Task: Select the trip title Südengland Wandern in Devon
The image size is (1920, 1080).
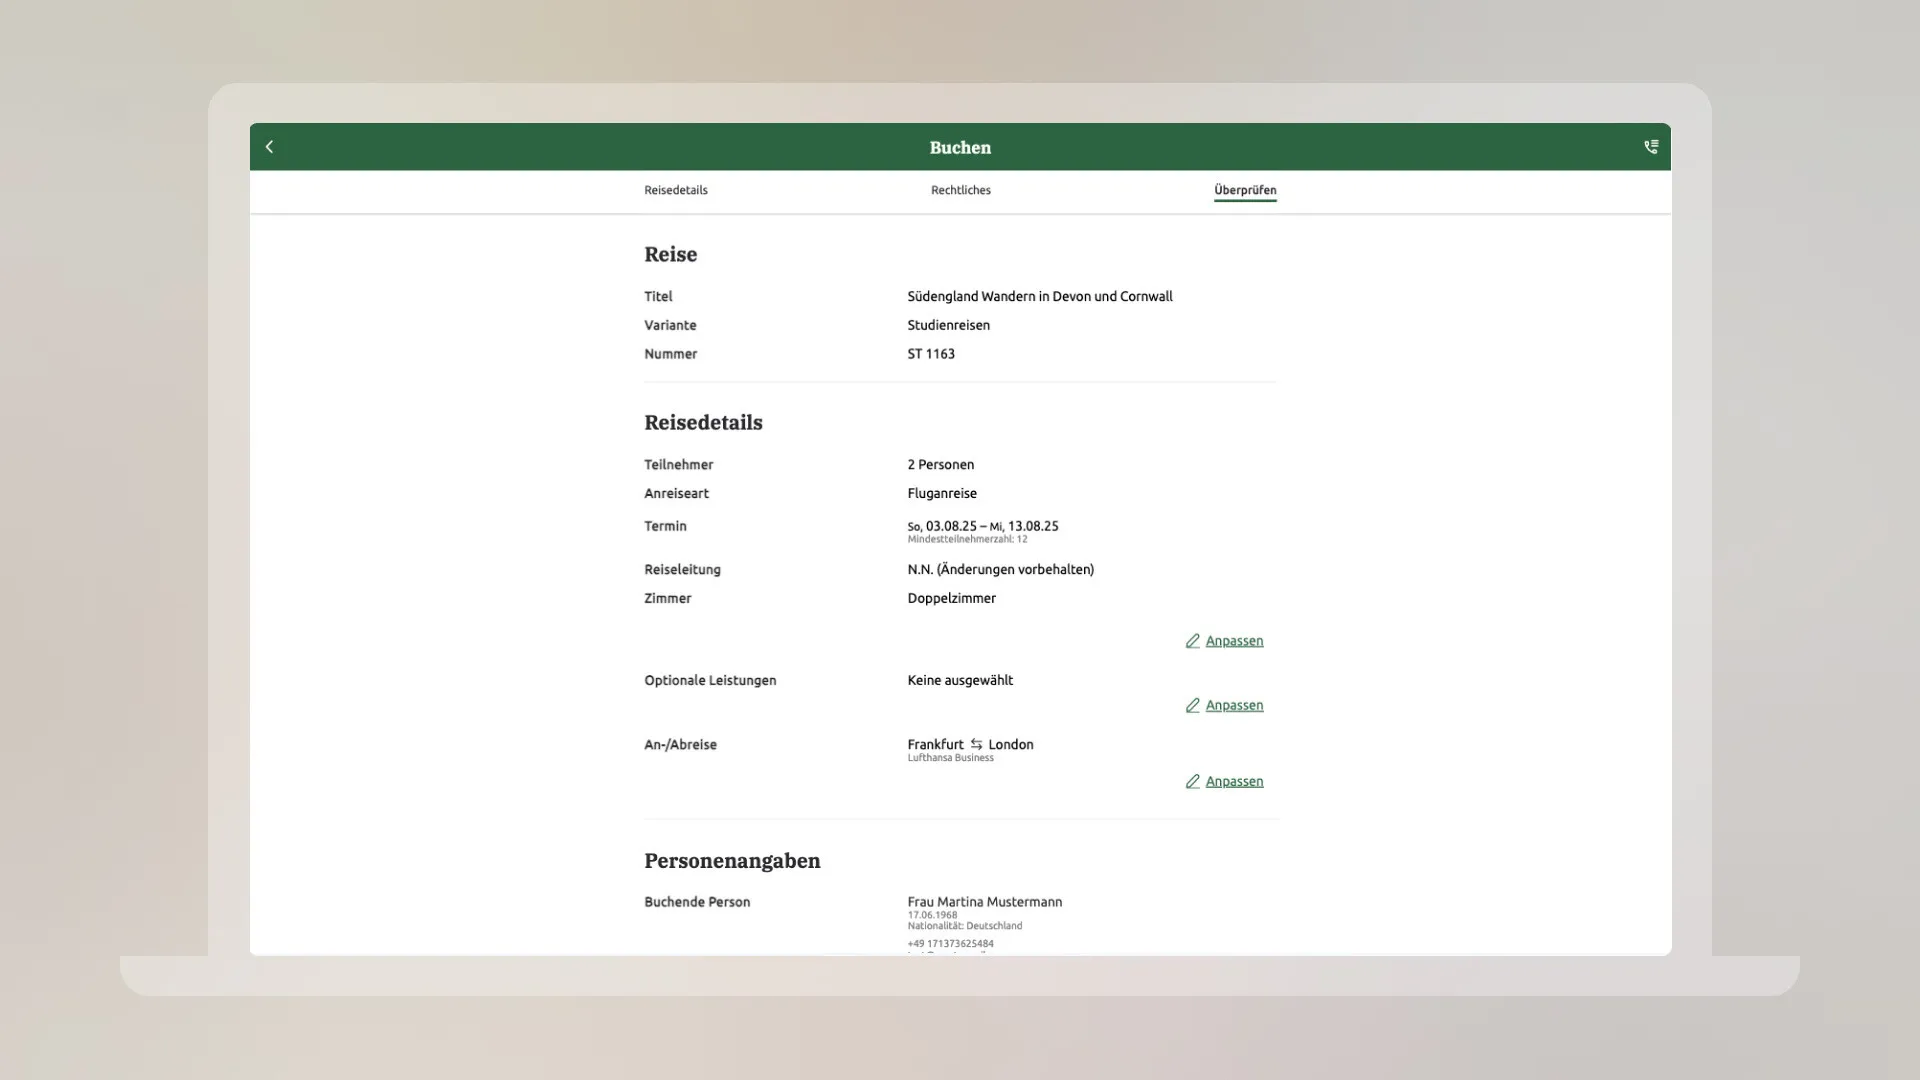Action: 1040,296
